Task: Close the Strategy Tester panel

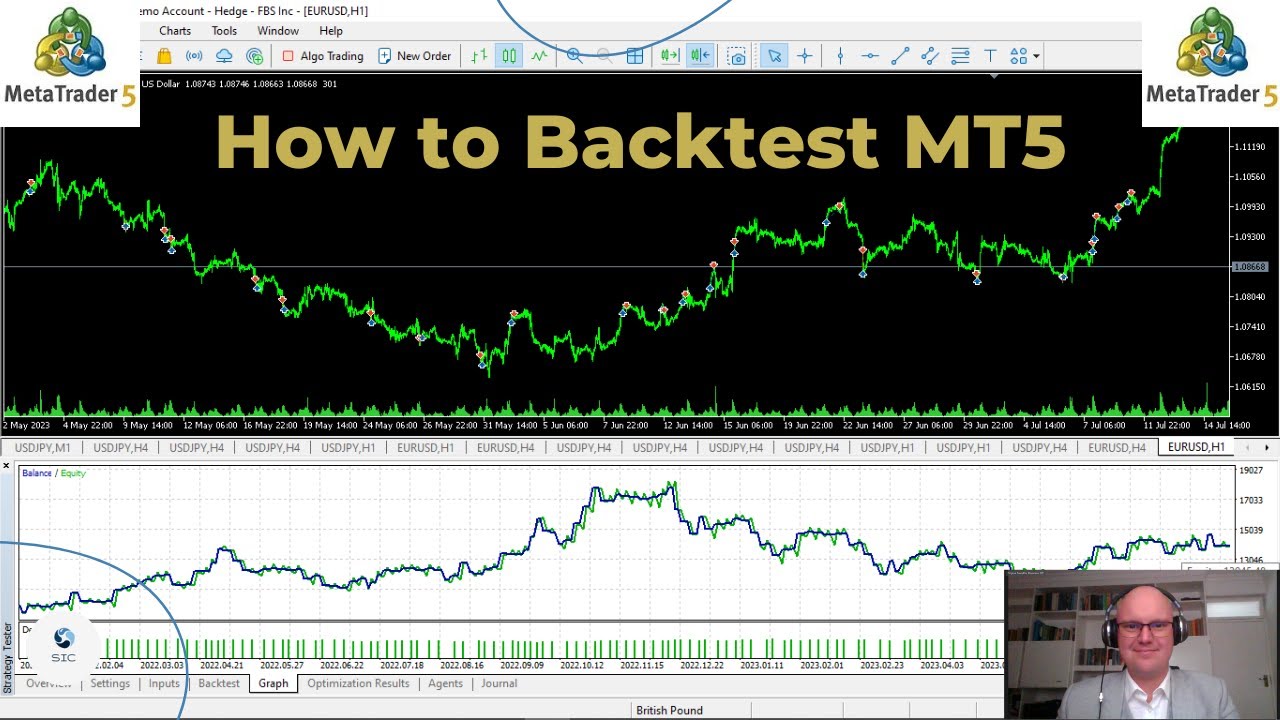Action: pyautogui.click(x=6, y=466)
